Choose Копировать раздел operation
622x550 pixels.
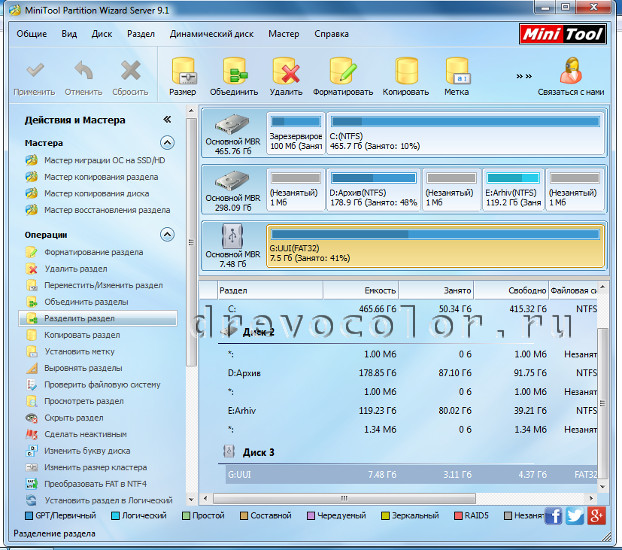73,335
